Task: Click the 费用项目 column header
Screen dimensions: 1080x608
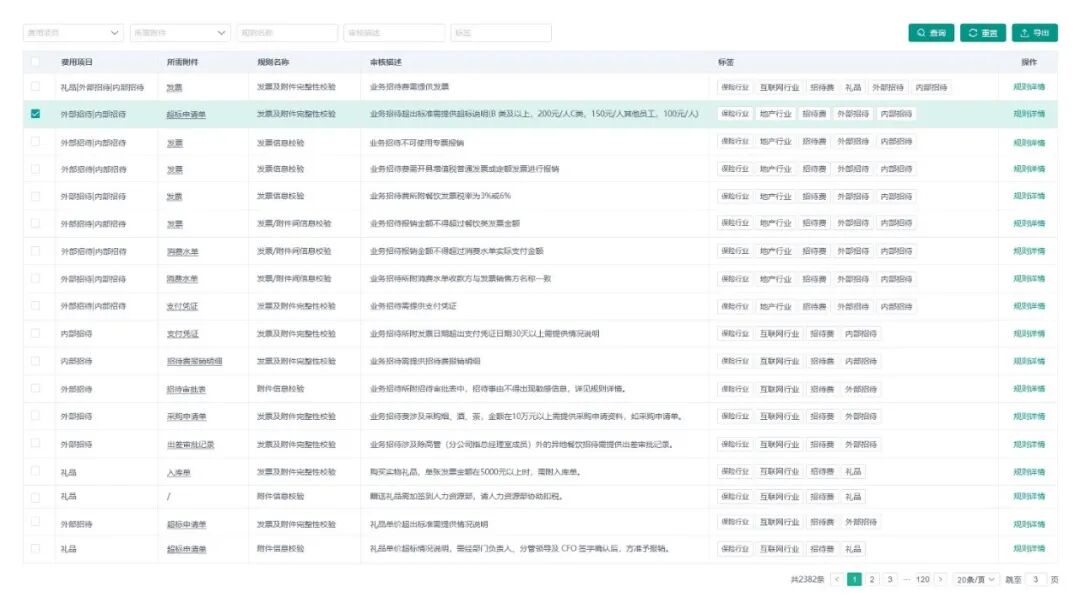Action: tap(77, 62)
